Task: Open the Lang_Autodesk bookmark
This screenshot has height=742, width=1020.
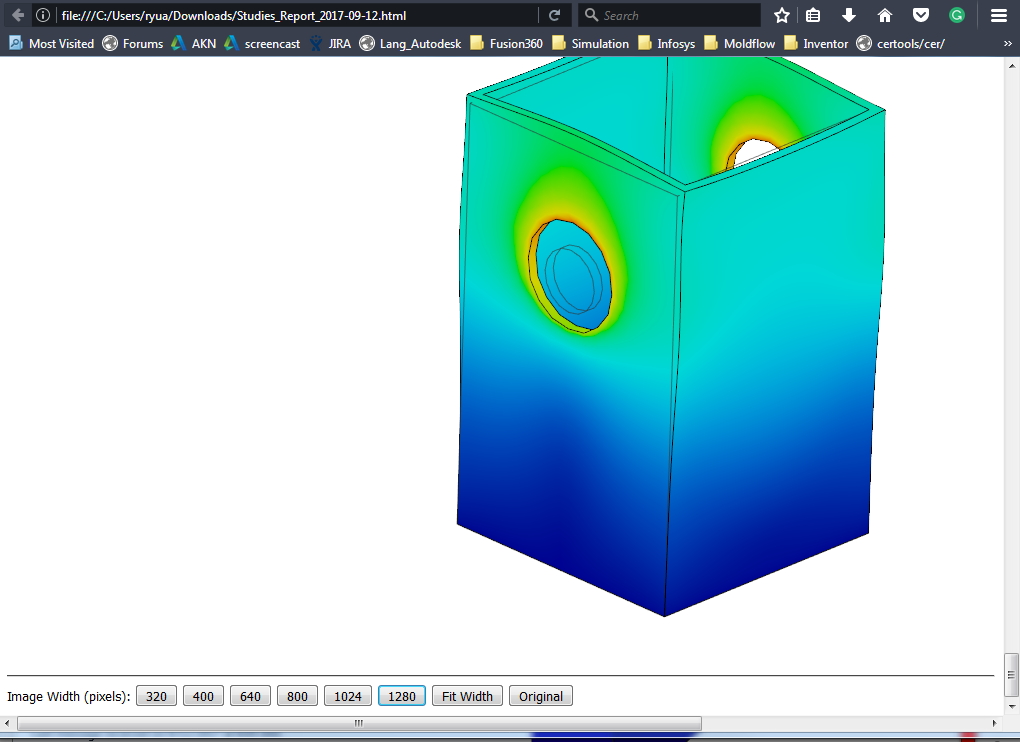Action: point(410,44)
